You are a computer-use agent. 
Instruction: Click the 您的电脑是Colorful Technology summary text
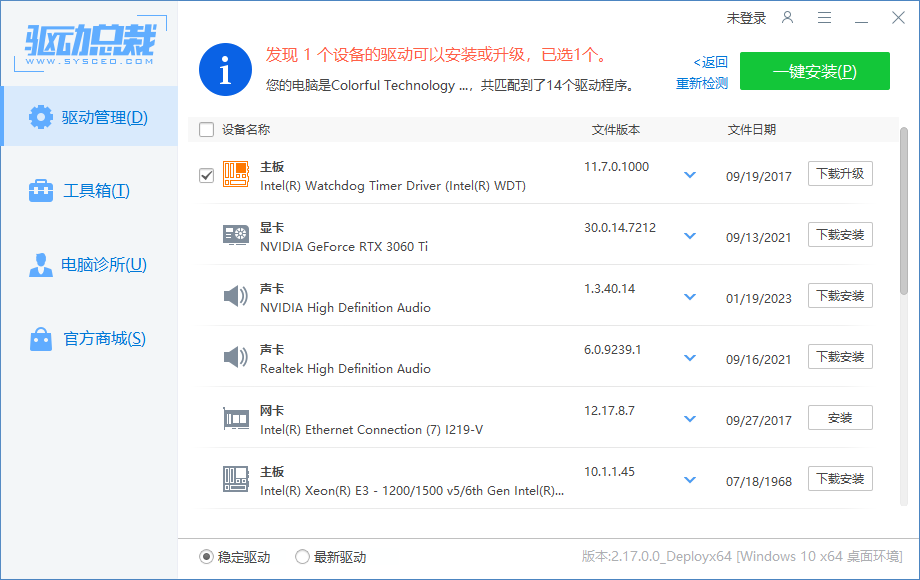coord(451,86)
